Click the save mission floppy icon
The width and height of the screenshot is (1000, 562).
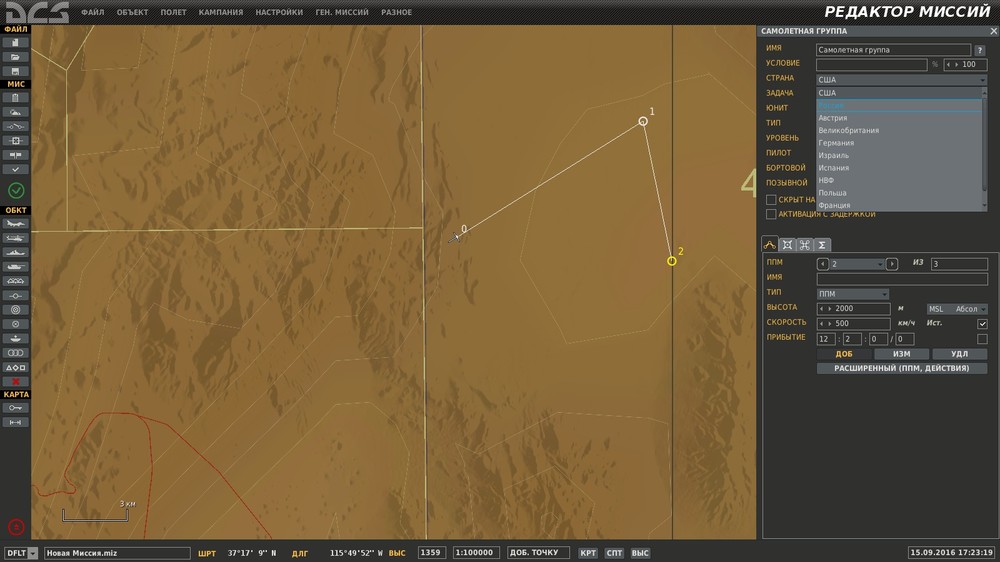[15, 71]
